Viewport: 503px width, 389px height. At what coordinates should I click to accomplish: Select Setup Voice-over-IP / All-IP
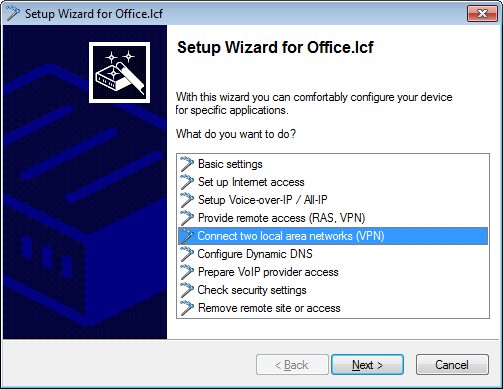pyautogui.click(x=333, y=200)
